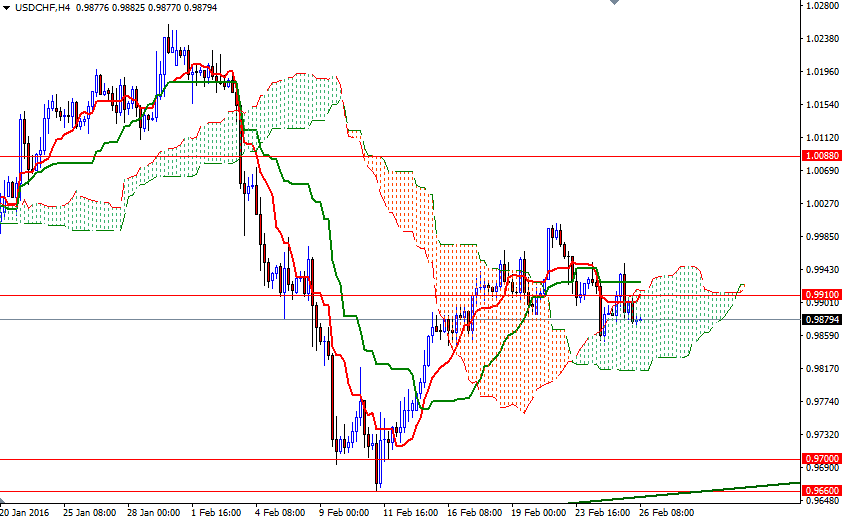Click the 1.00690 price scale value

click(x=822, y=171)
